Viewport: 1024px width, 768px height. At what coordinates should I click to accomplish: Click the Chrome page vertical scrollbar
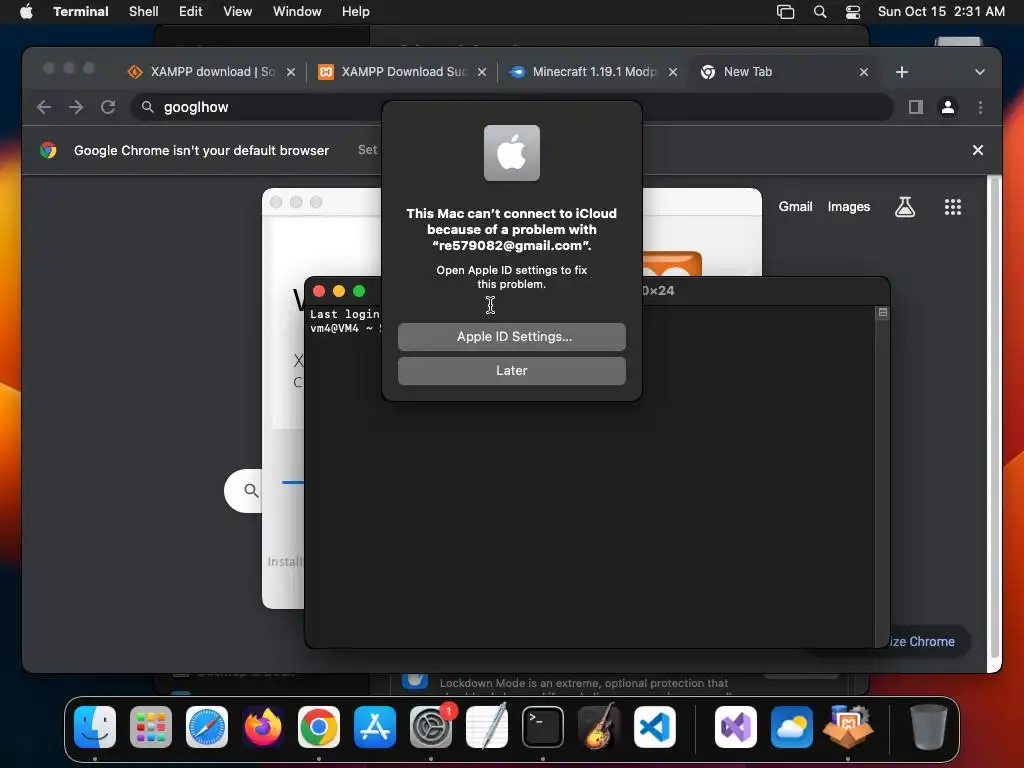(x=994, y=418)
